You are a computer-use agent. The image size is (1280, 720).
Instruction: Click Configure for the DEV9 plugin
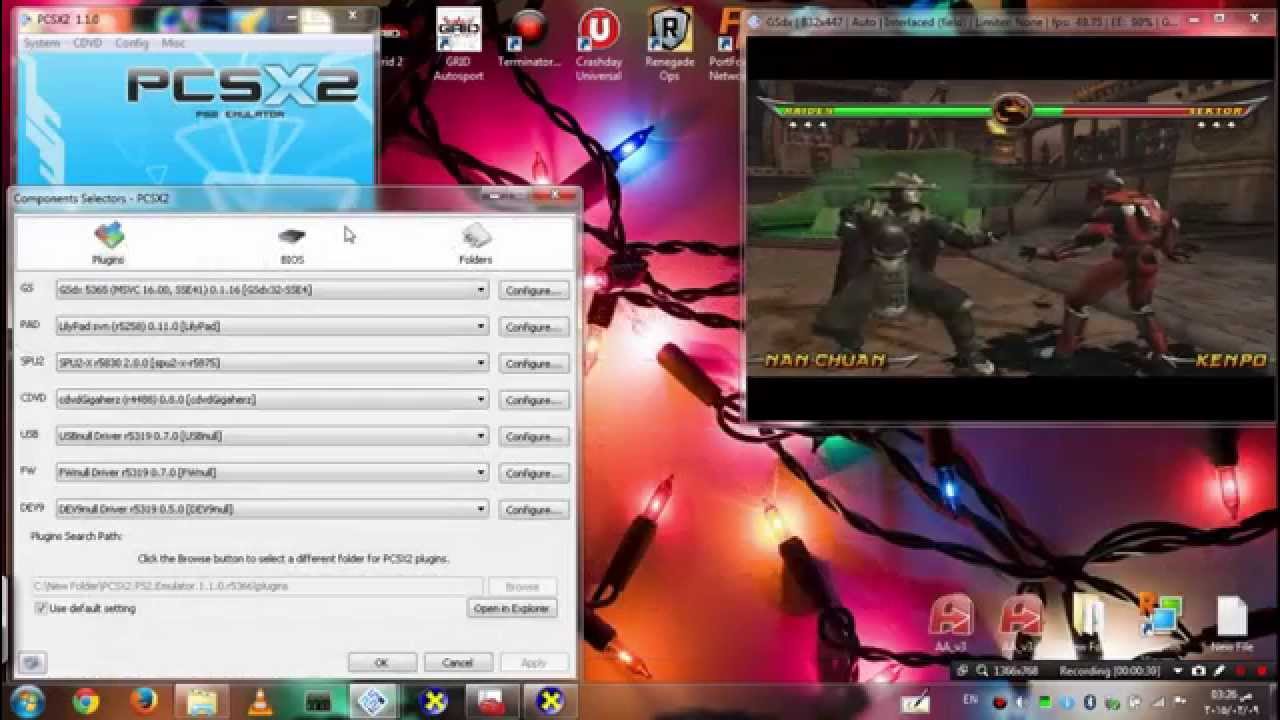click(533, 510)
